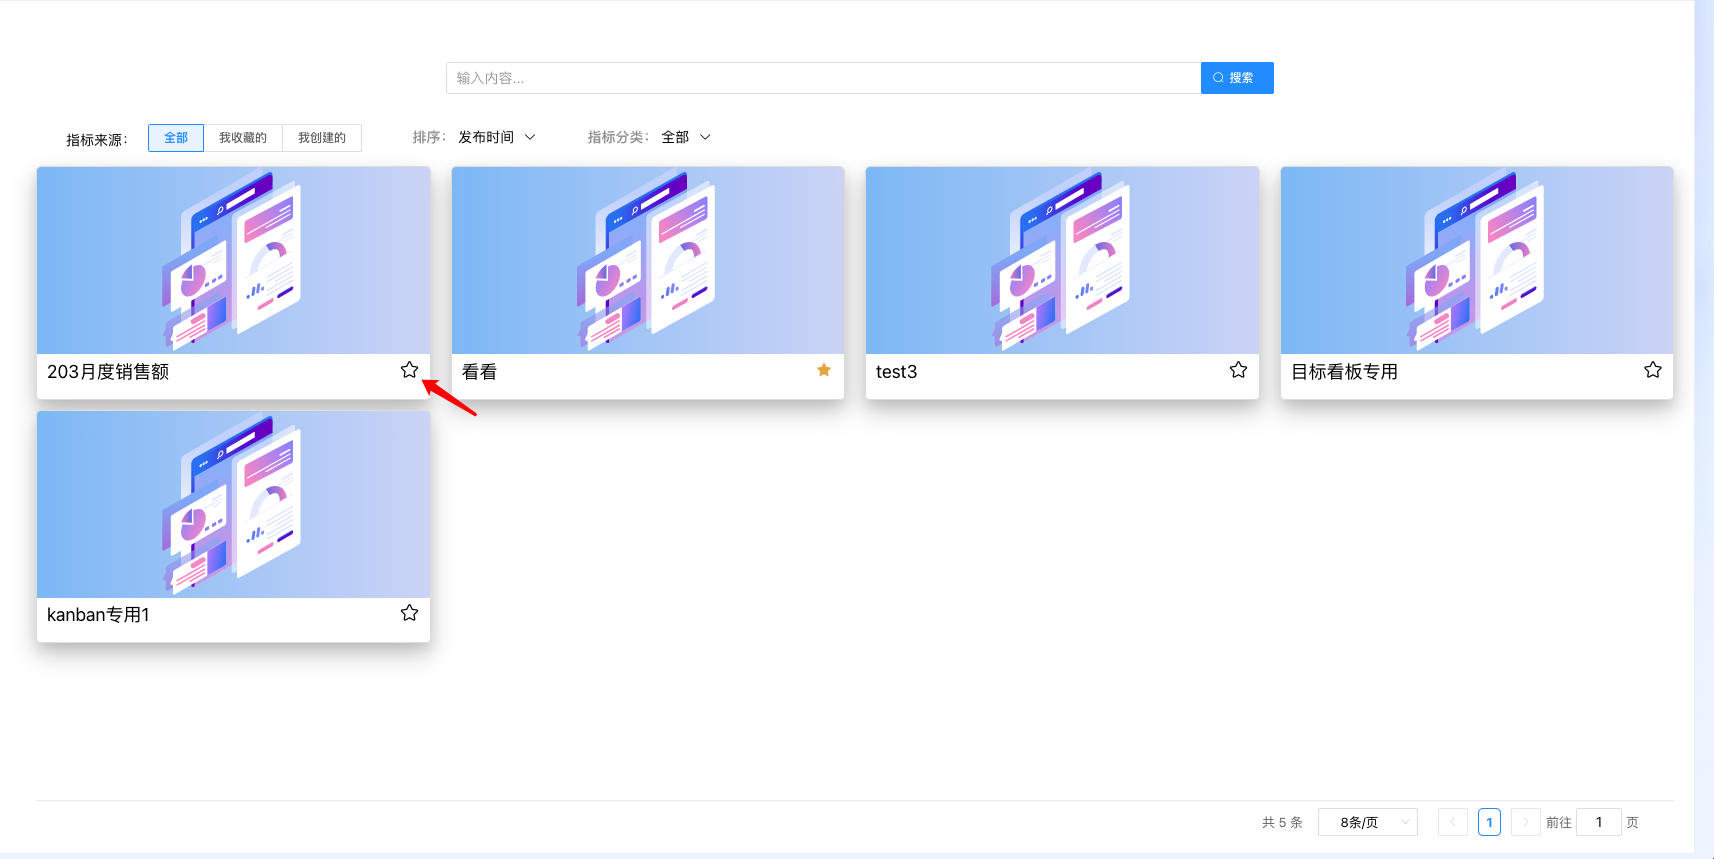Select the 全部 source tab
The width and height of the screenshot is (1714, 859).
click(176, 138)
